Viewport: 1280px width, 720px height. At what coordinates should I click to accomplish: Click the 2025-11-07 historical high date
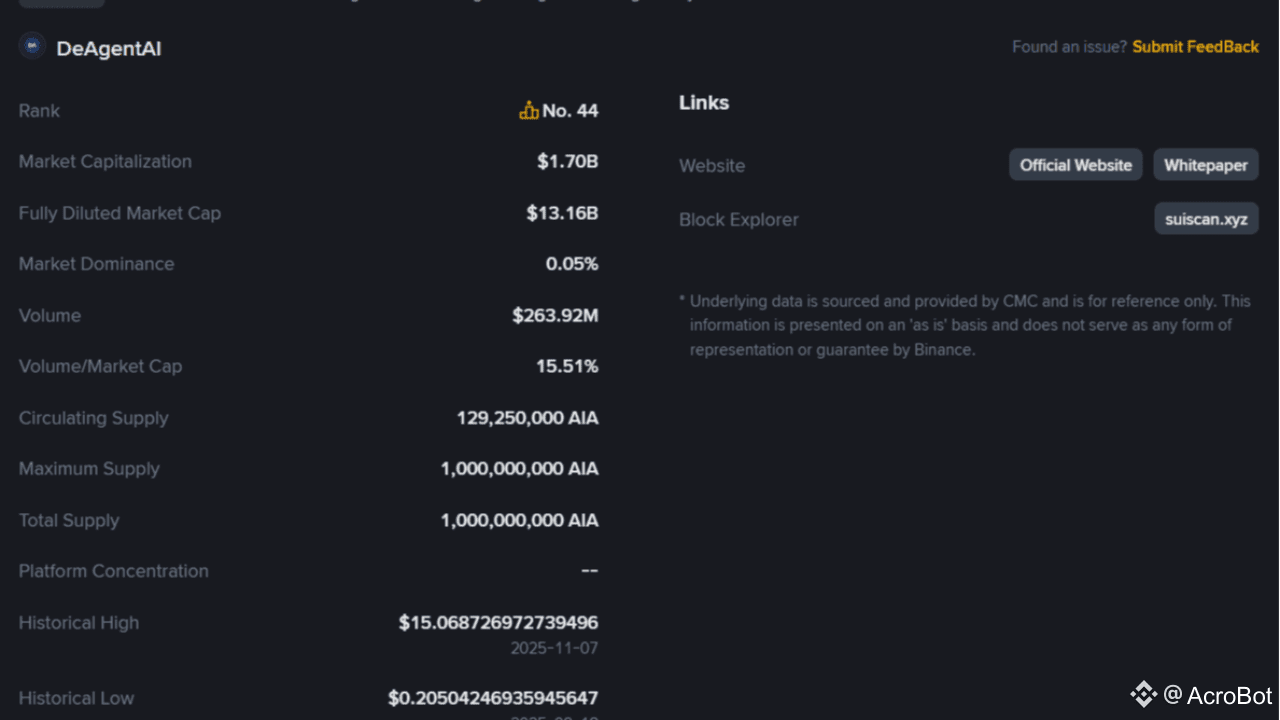pyautogui.click(x=554, y=648)
